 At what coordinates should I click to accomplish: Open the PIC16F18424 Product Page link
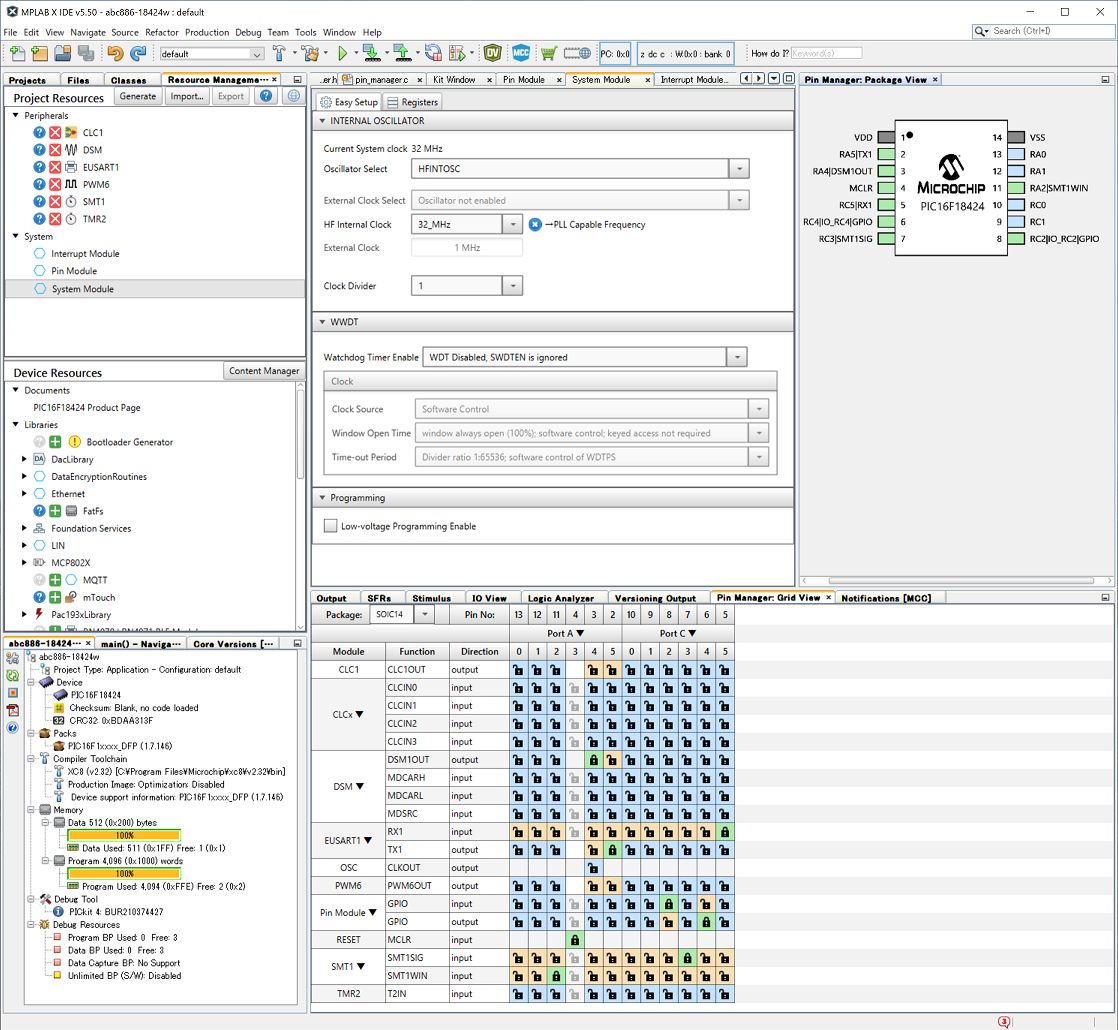pyautogui.click(x=86, y=408)
